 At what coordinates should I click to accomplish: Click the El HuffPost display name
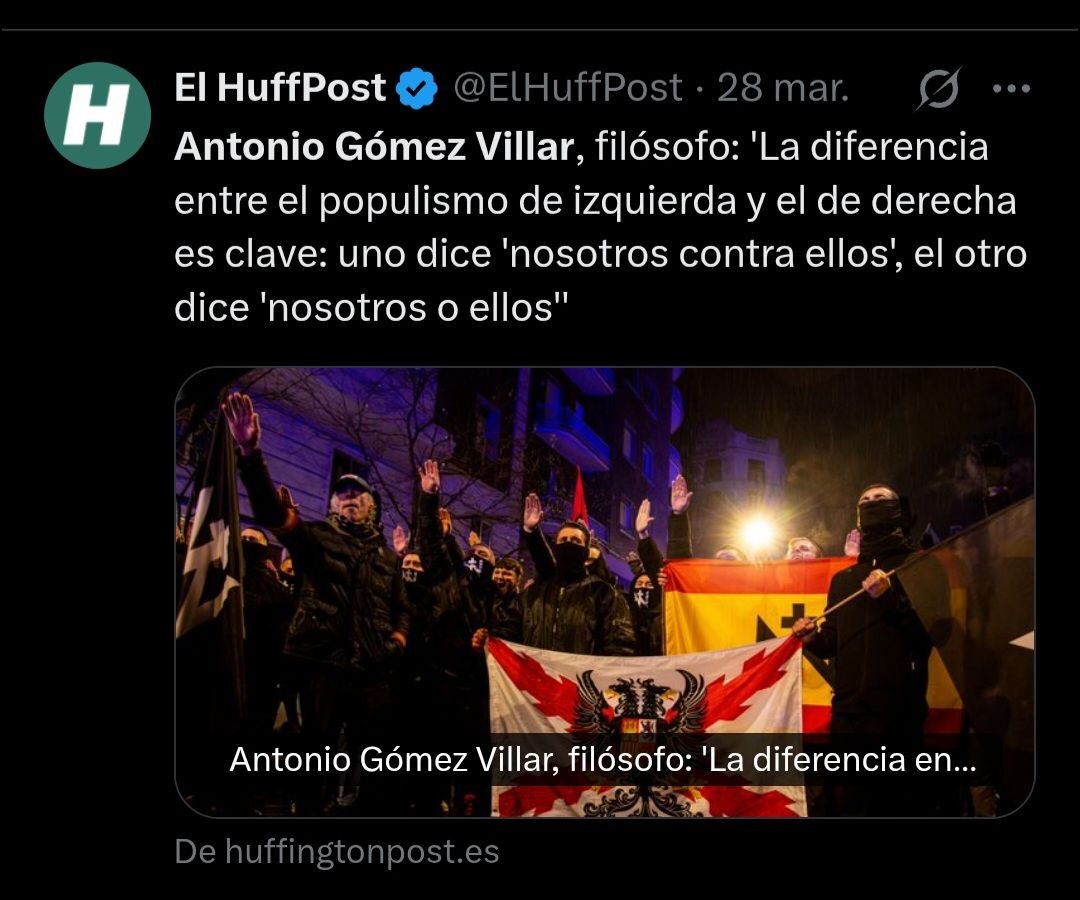pos(280,87)
